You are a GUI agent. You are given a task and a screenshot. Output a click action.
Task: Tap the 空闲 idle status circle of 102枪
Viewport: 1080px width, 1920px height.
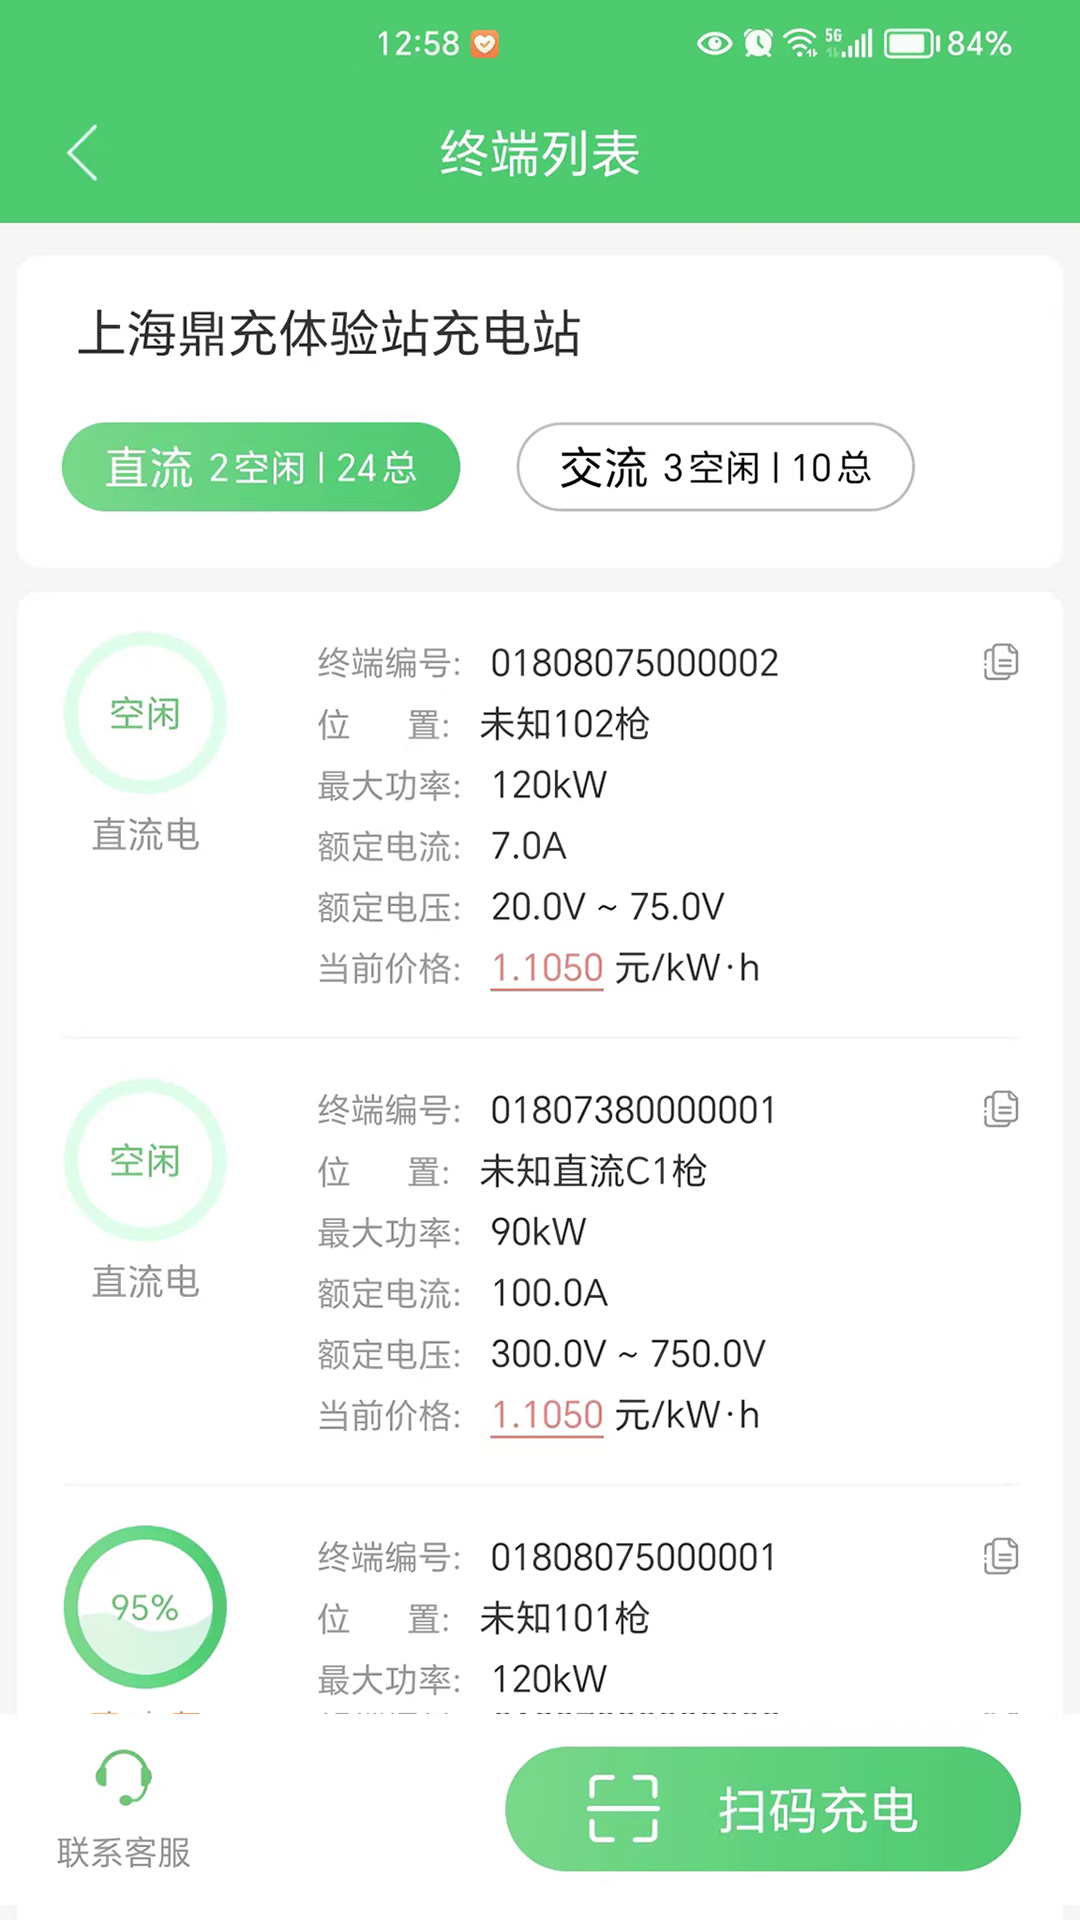pos(145,713)
